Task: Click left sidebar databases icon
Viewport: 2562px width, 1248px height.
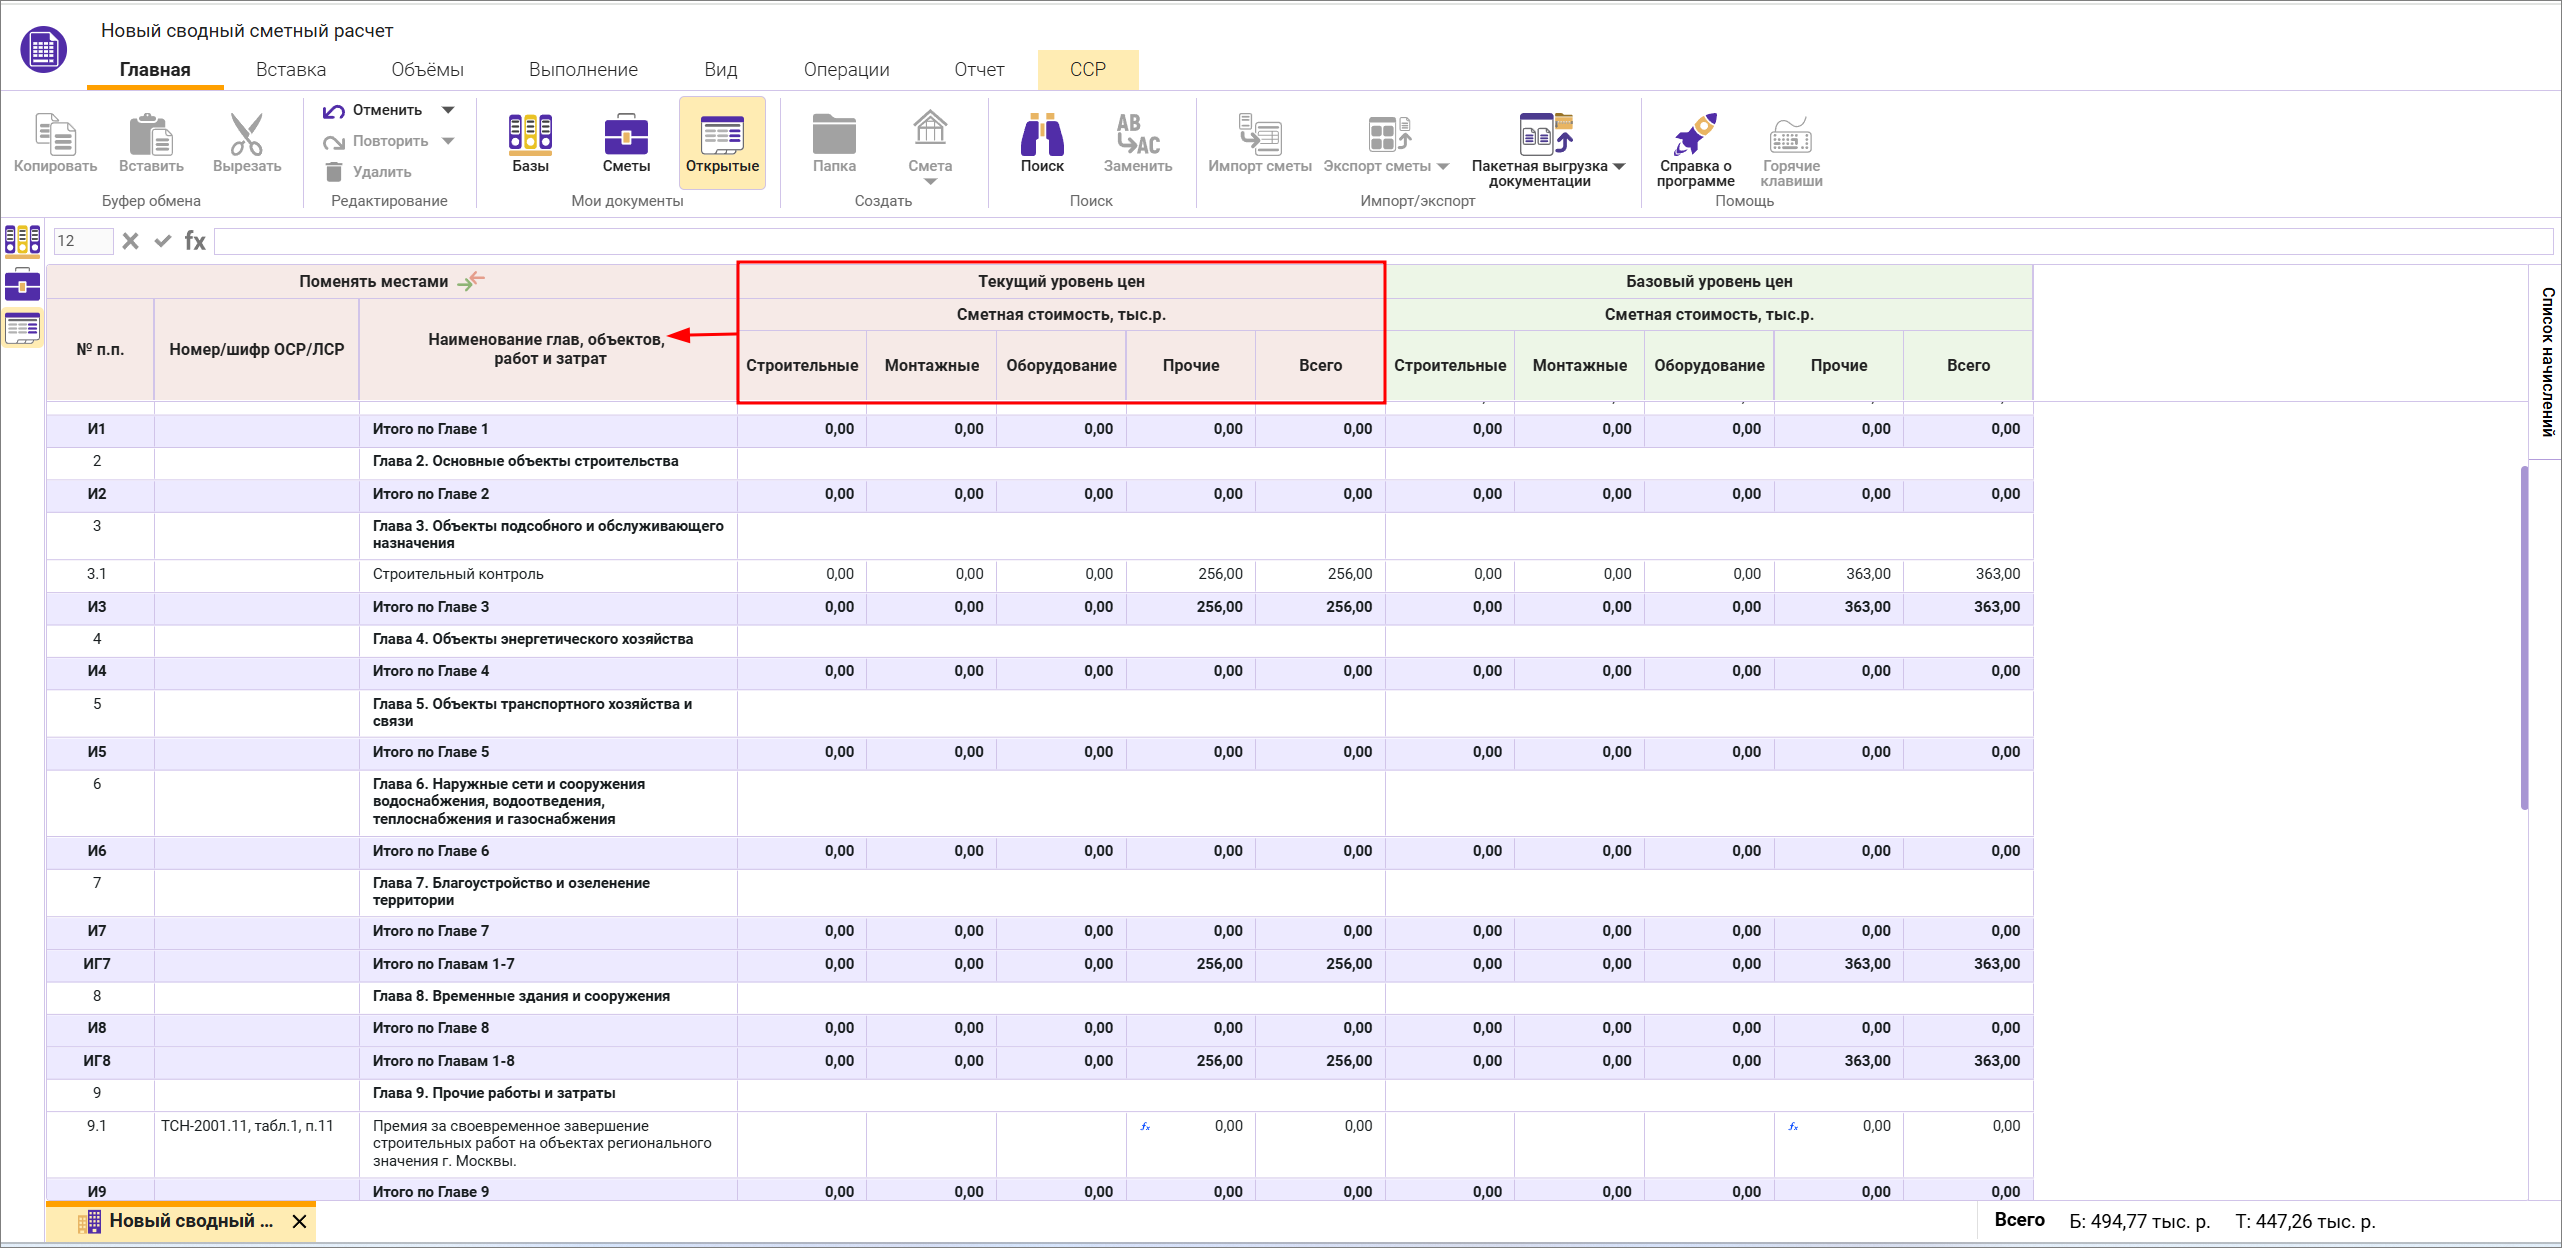Action: pyautogui.click(x=22, y=240)
